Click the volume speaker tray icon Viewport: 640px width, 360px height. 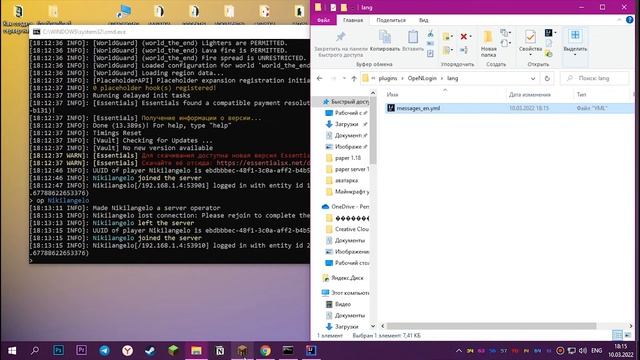click(583, 351)
